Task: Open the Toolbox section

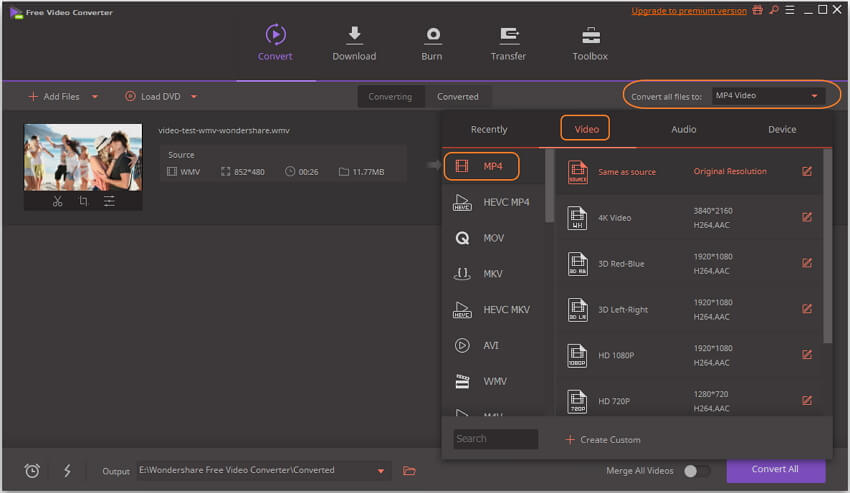Action: pyautogui.click(x=590, y=42)
